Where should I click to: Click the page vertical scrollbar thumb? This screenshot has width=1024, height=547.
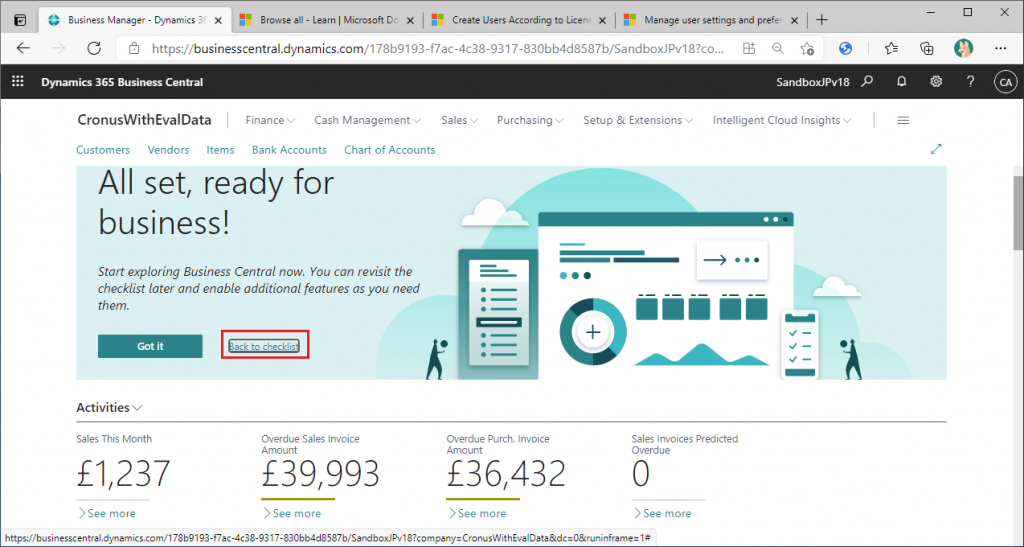point(1018,213)
